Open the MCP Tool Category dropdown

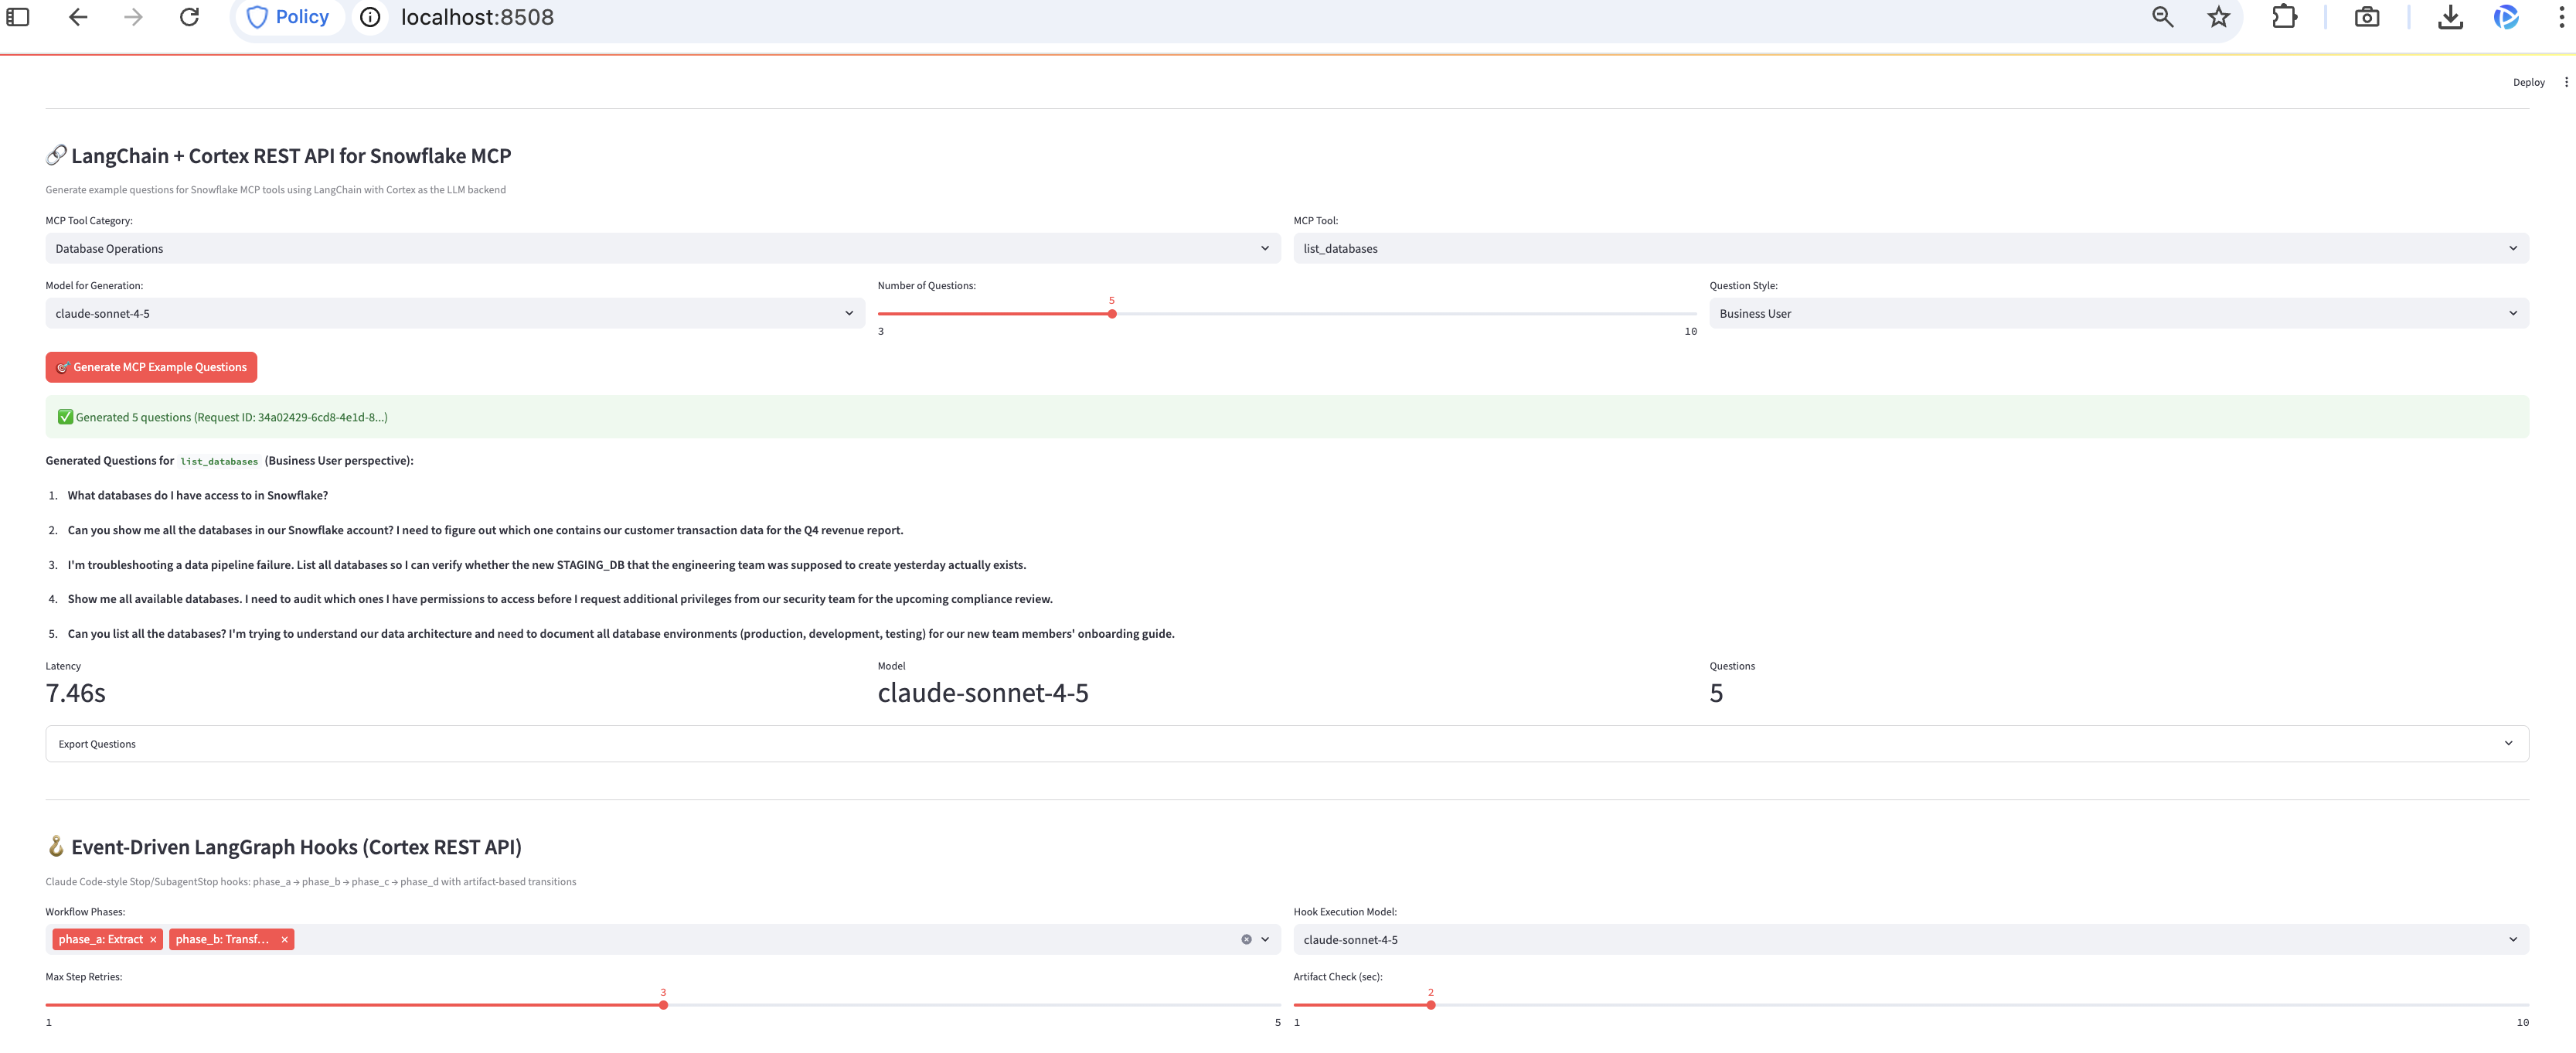(x=662, y=248)
